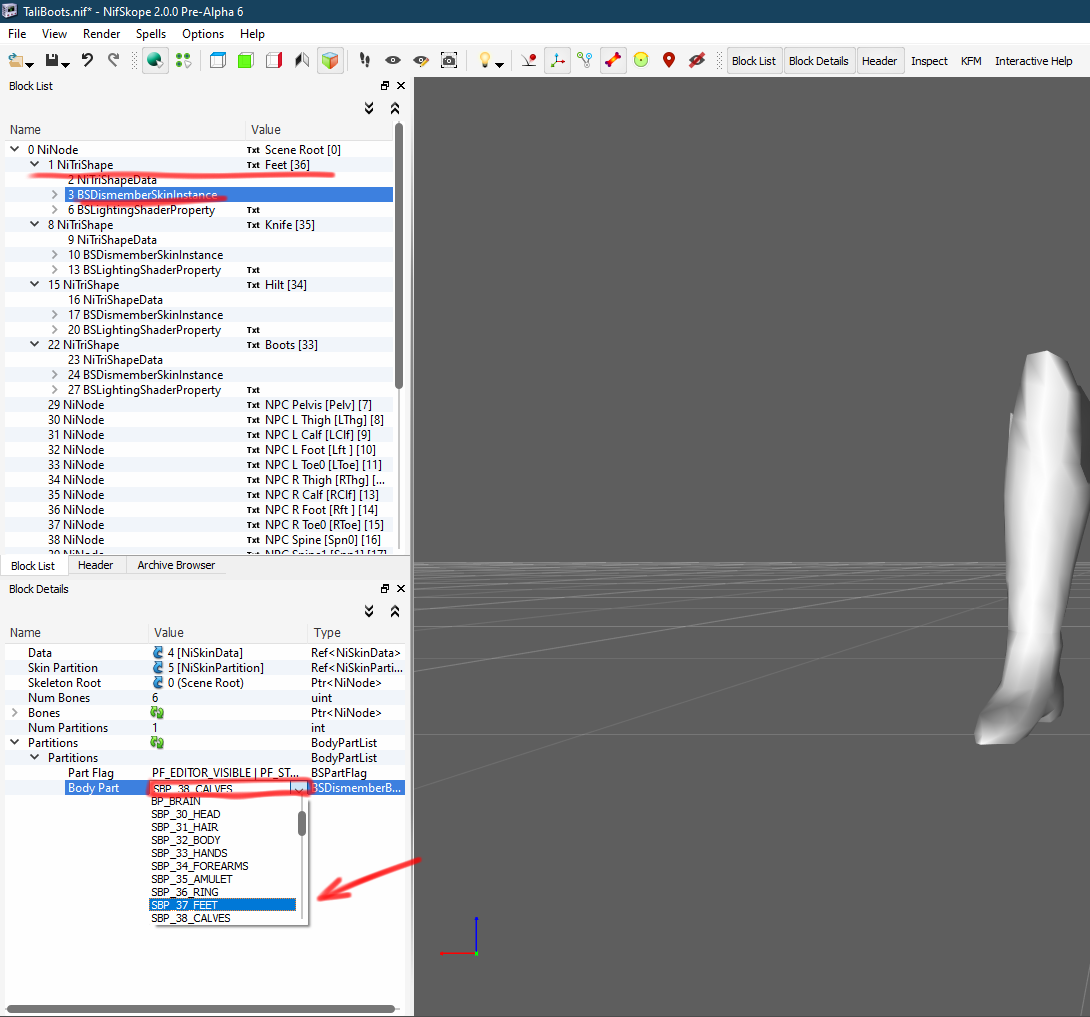Click the Inspect toolbar button
This screenshot has height=1017, width=1090.
click(x=929, y=60)
